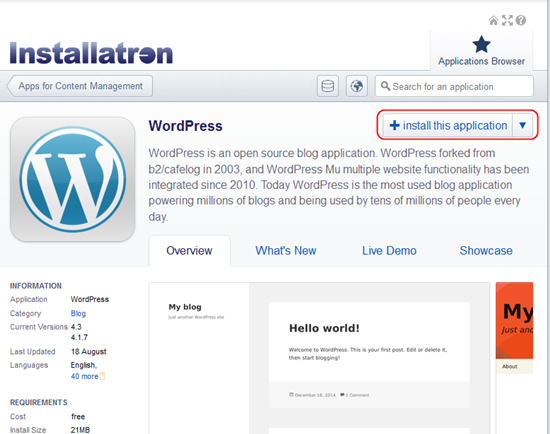The image size is (550, 434).
Task: Click the 21MB install size value
Action: tap(80, 430)
